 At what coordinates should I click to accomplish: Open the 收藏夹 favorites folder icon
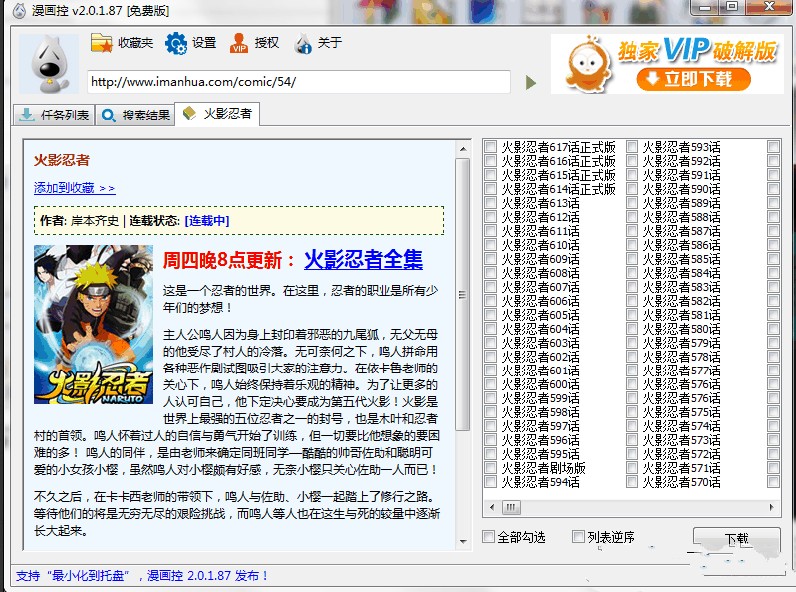tap(102, 43)
